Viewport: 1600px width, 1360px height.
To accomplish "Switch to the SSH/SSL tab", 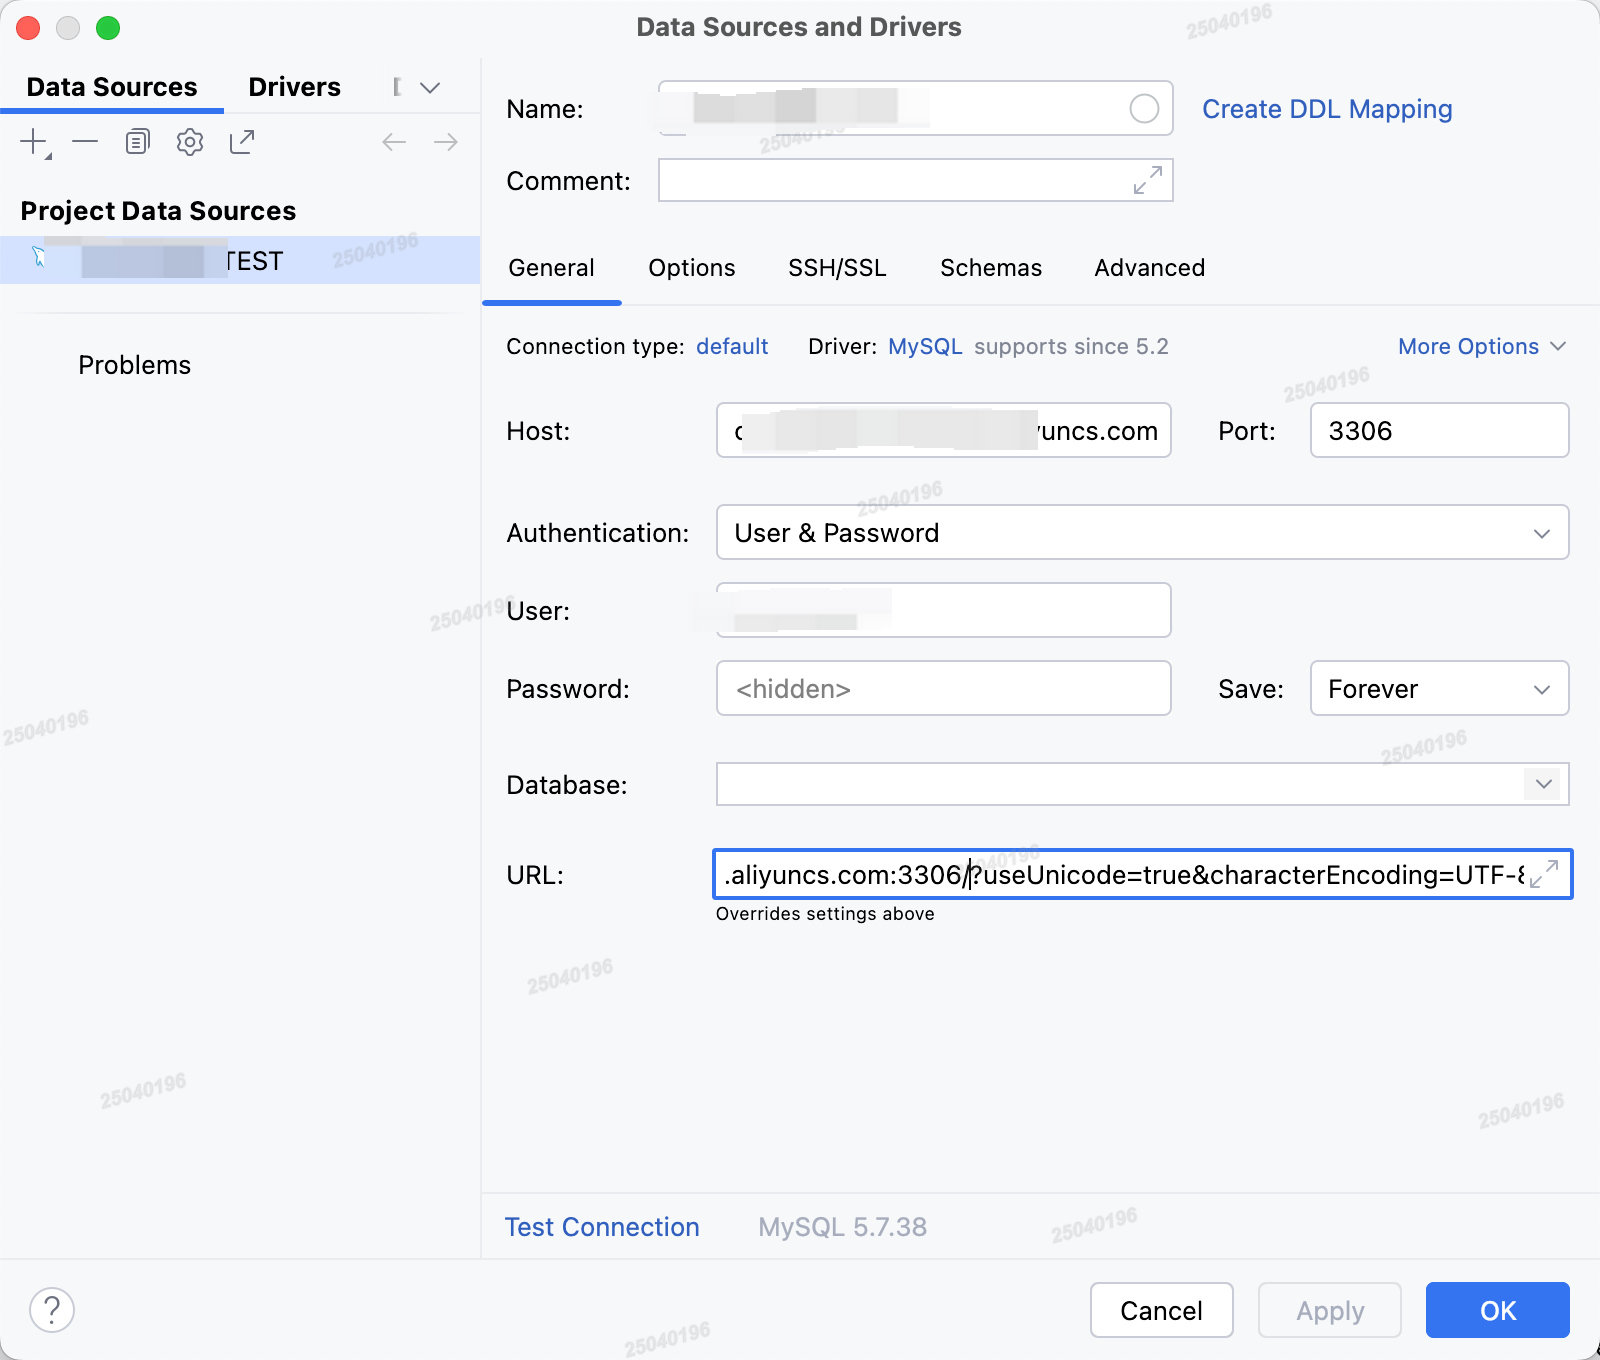I will click(x=837, y=267).
